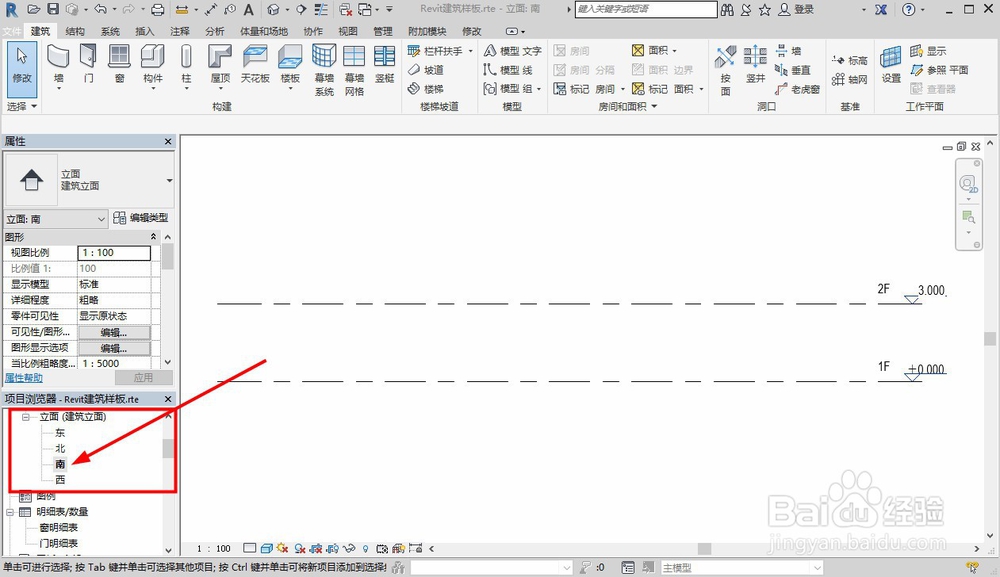Open the 面积 dropdown arrow

pos(674,50)
